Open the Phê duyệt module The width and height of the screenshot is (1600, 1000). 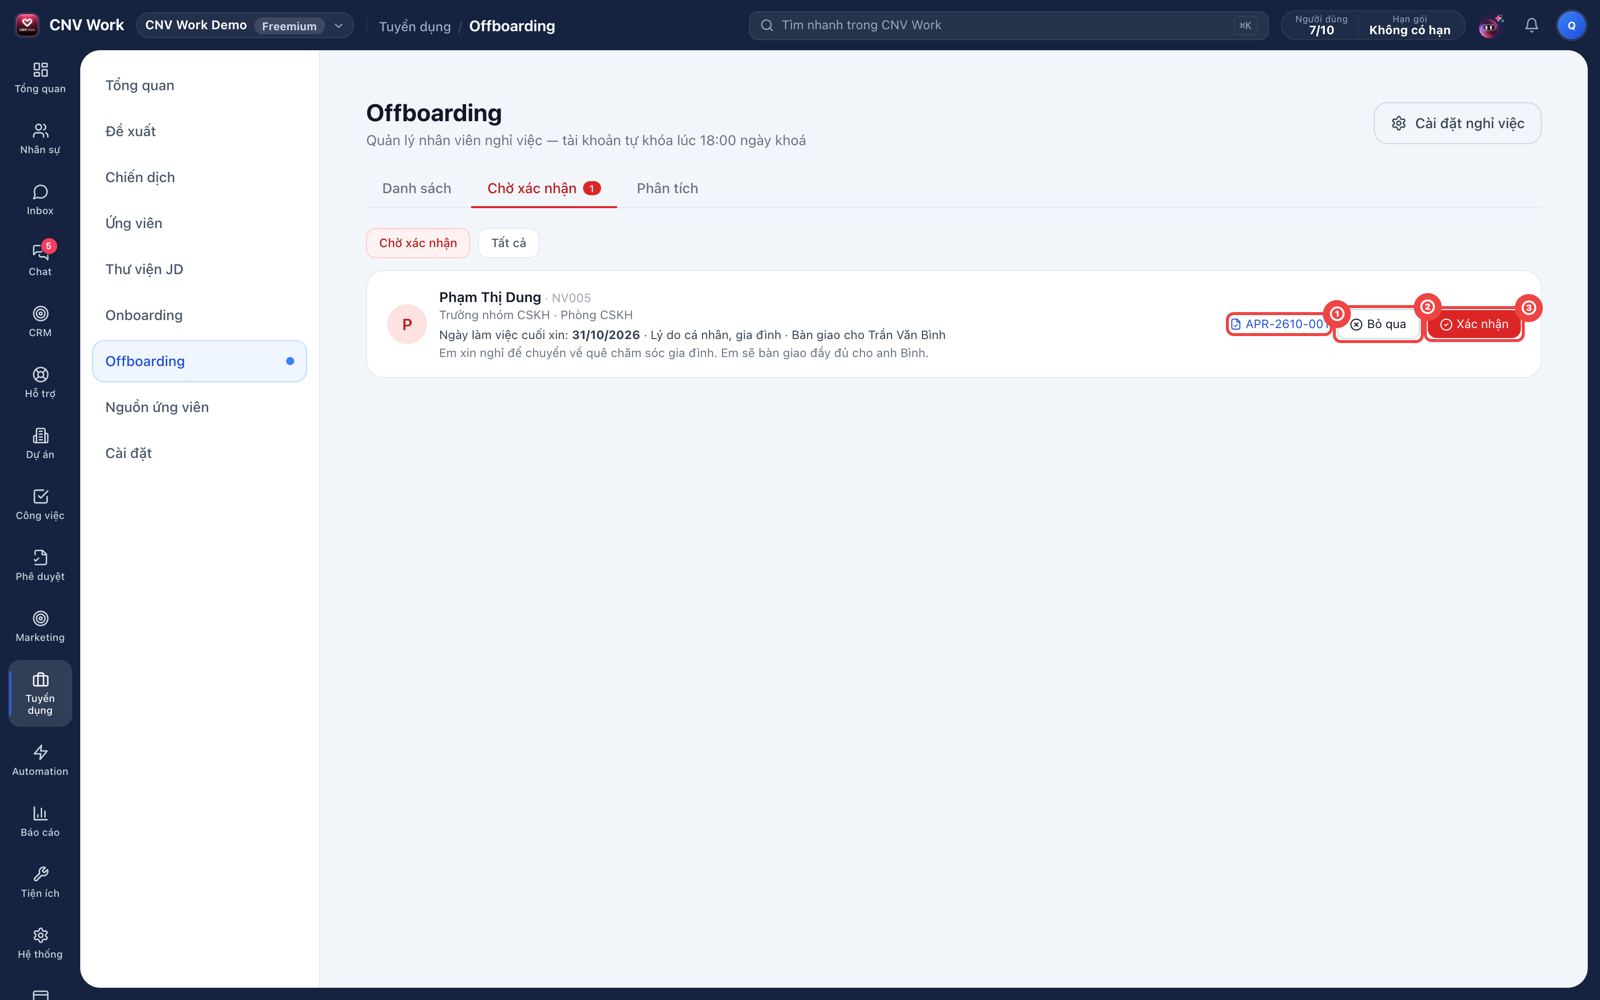coord(40,566)
